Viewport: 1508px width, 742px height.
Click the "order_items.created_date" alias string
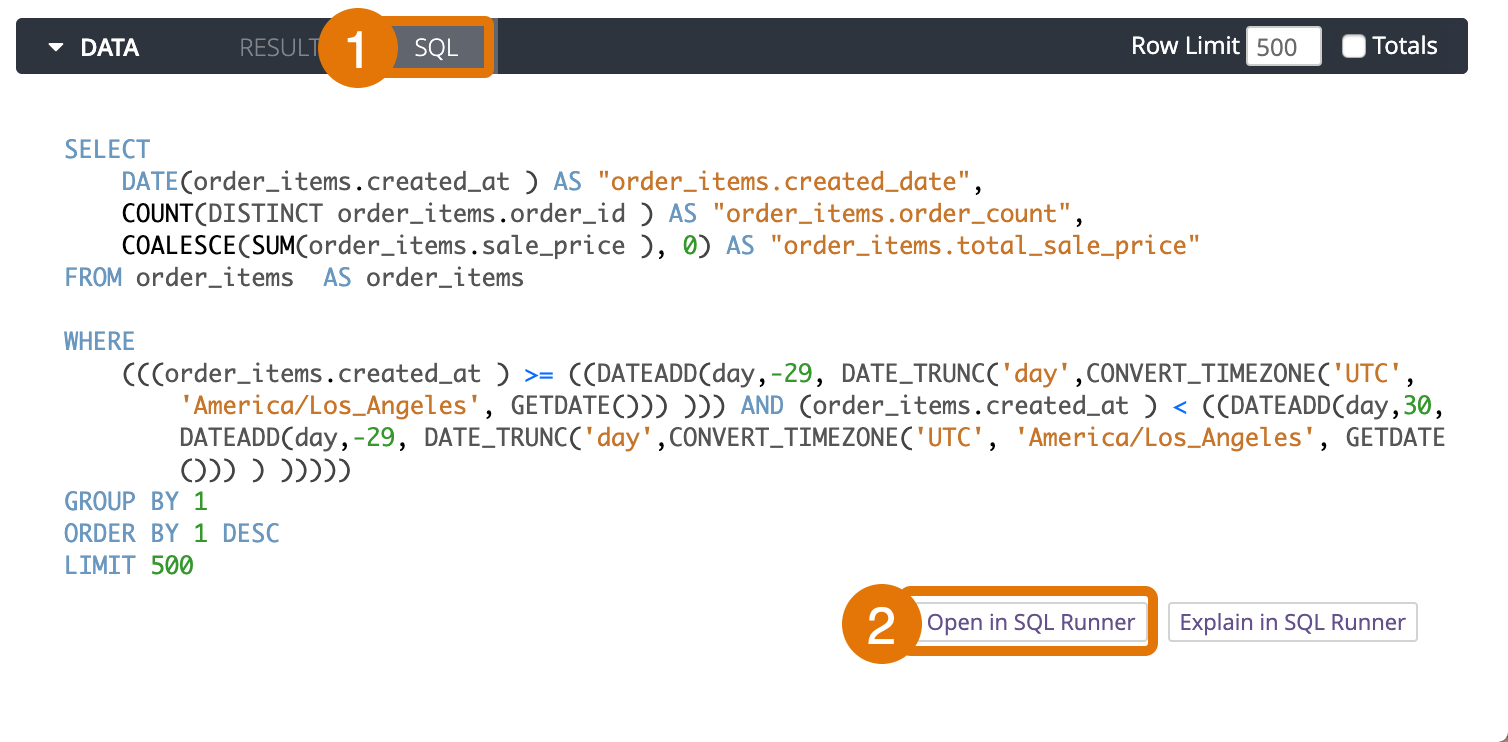click(x=783, y=182)
